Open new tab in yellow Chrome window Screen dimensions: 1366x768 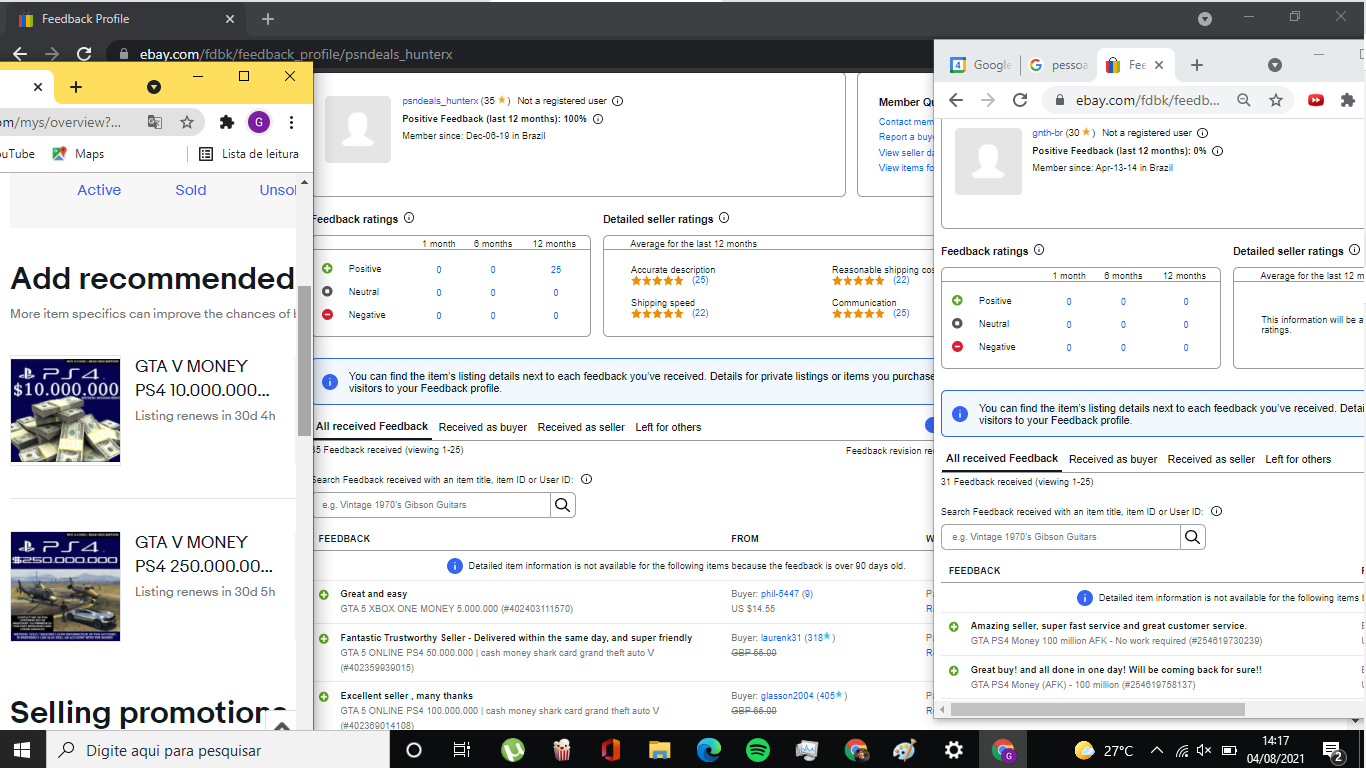pyautogui.click(x=76, y=87)
